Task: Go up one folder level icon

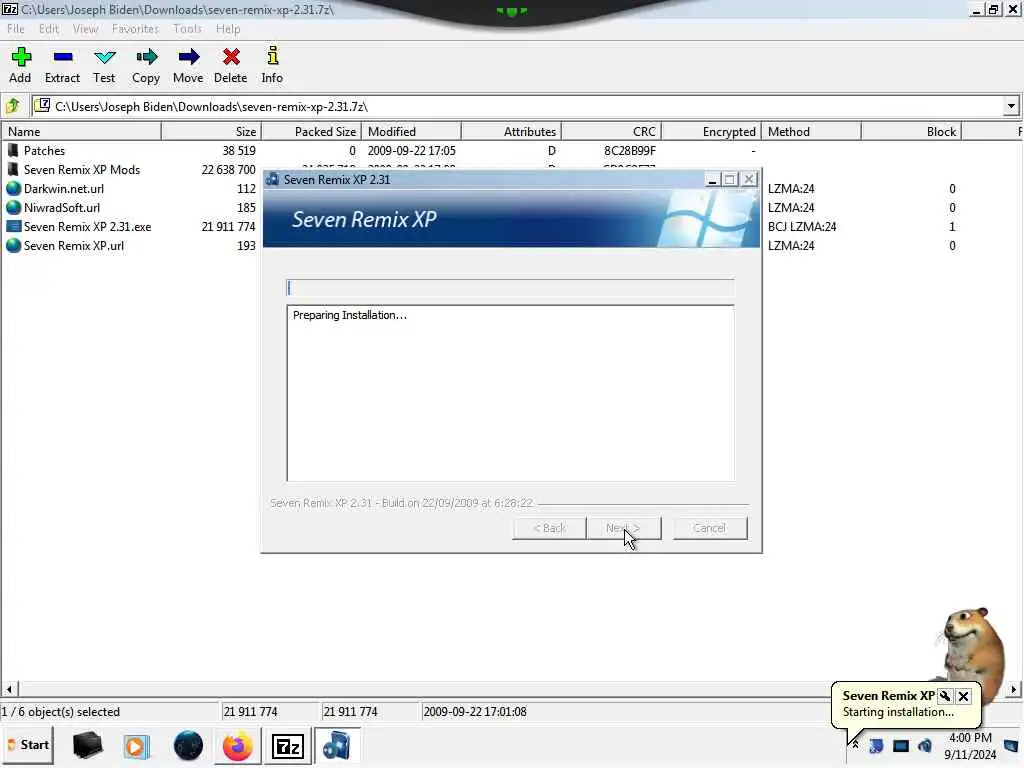Action: [x=12, y=106]
